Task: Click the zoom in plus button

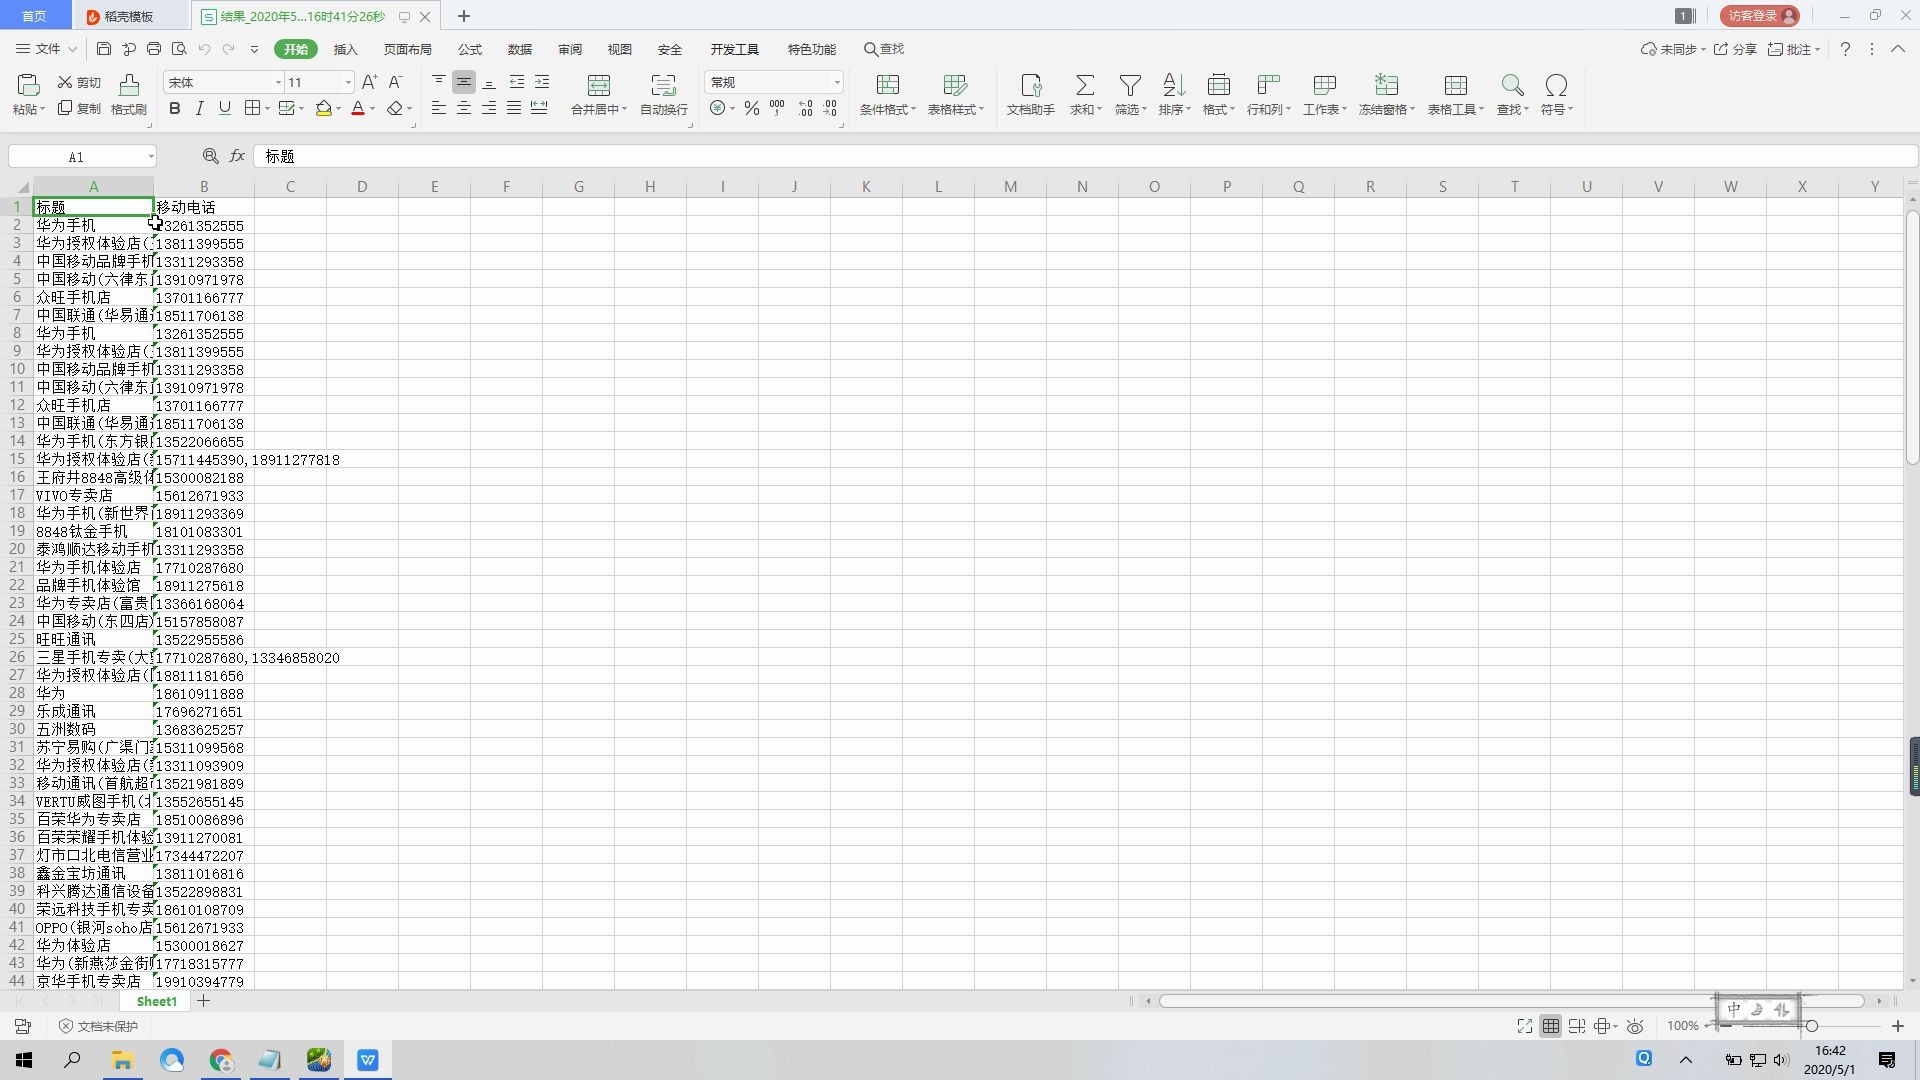Action: pos(1897,1026)
